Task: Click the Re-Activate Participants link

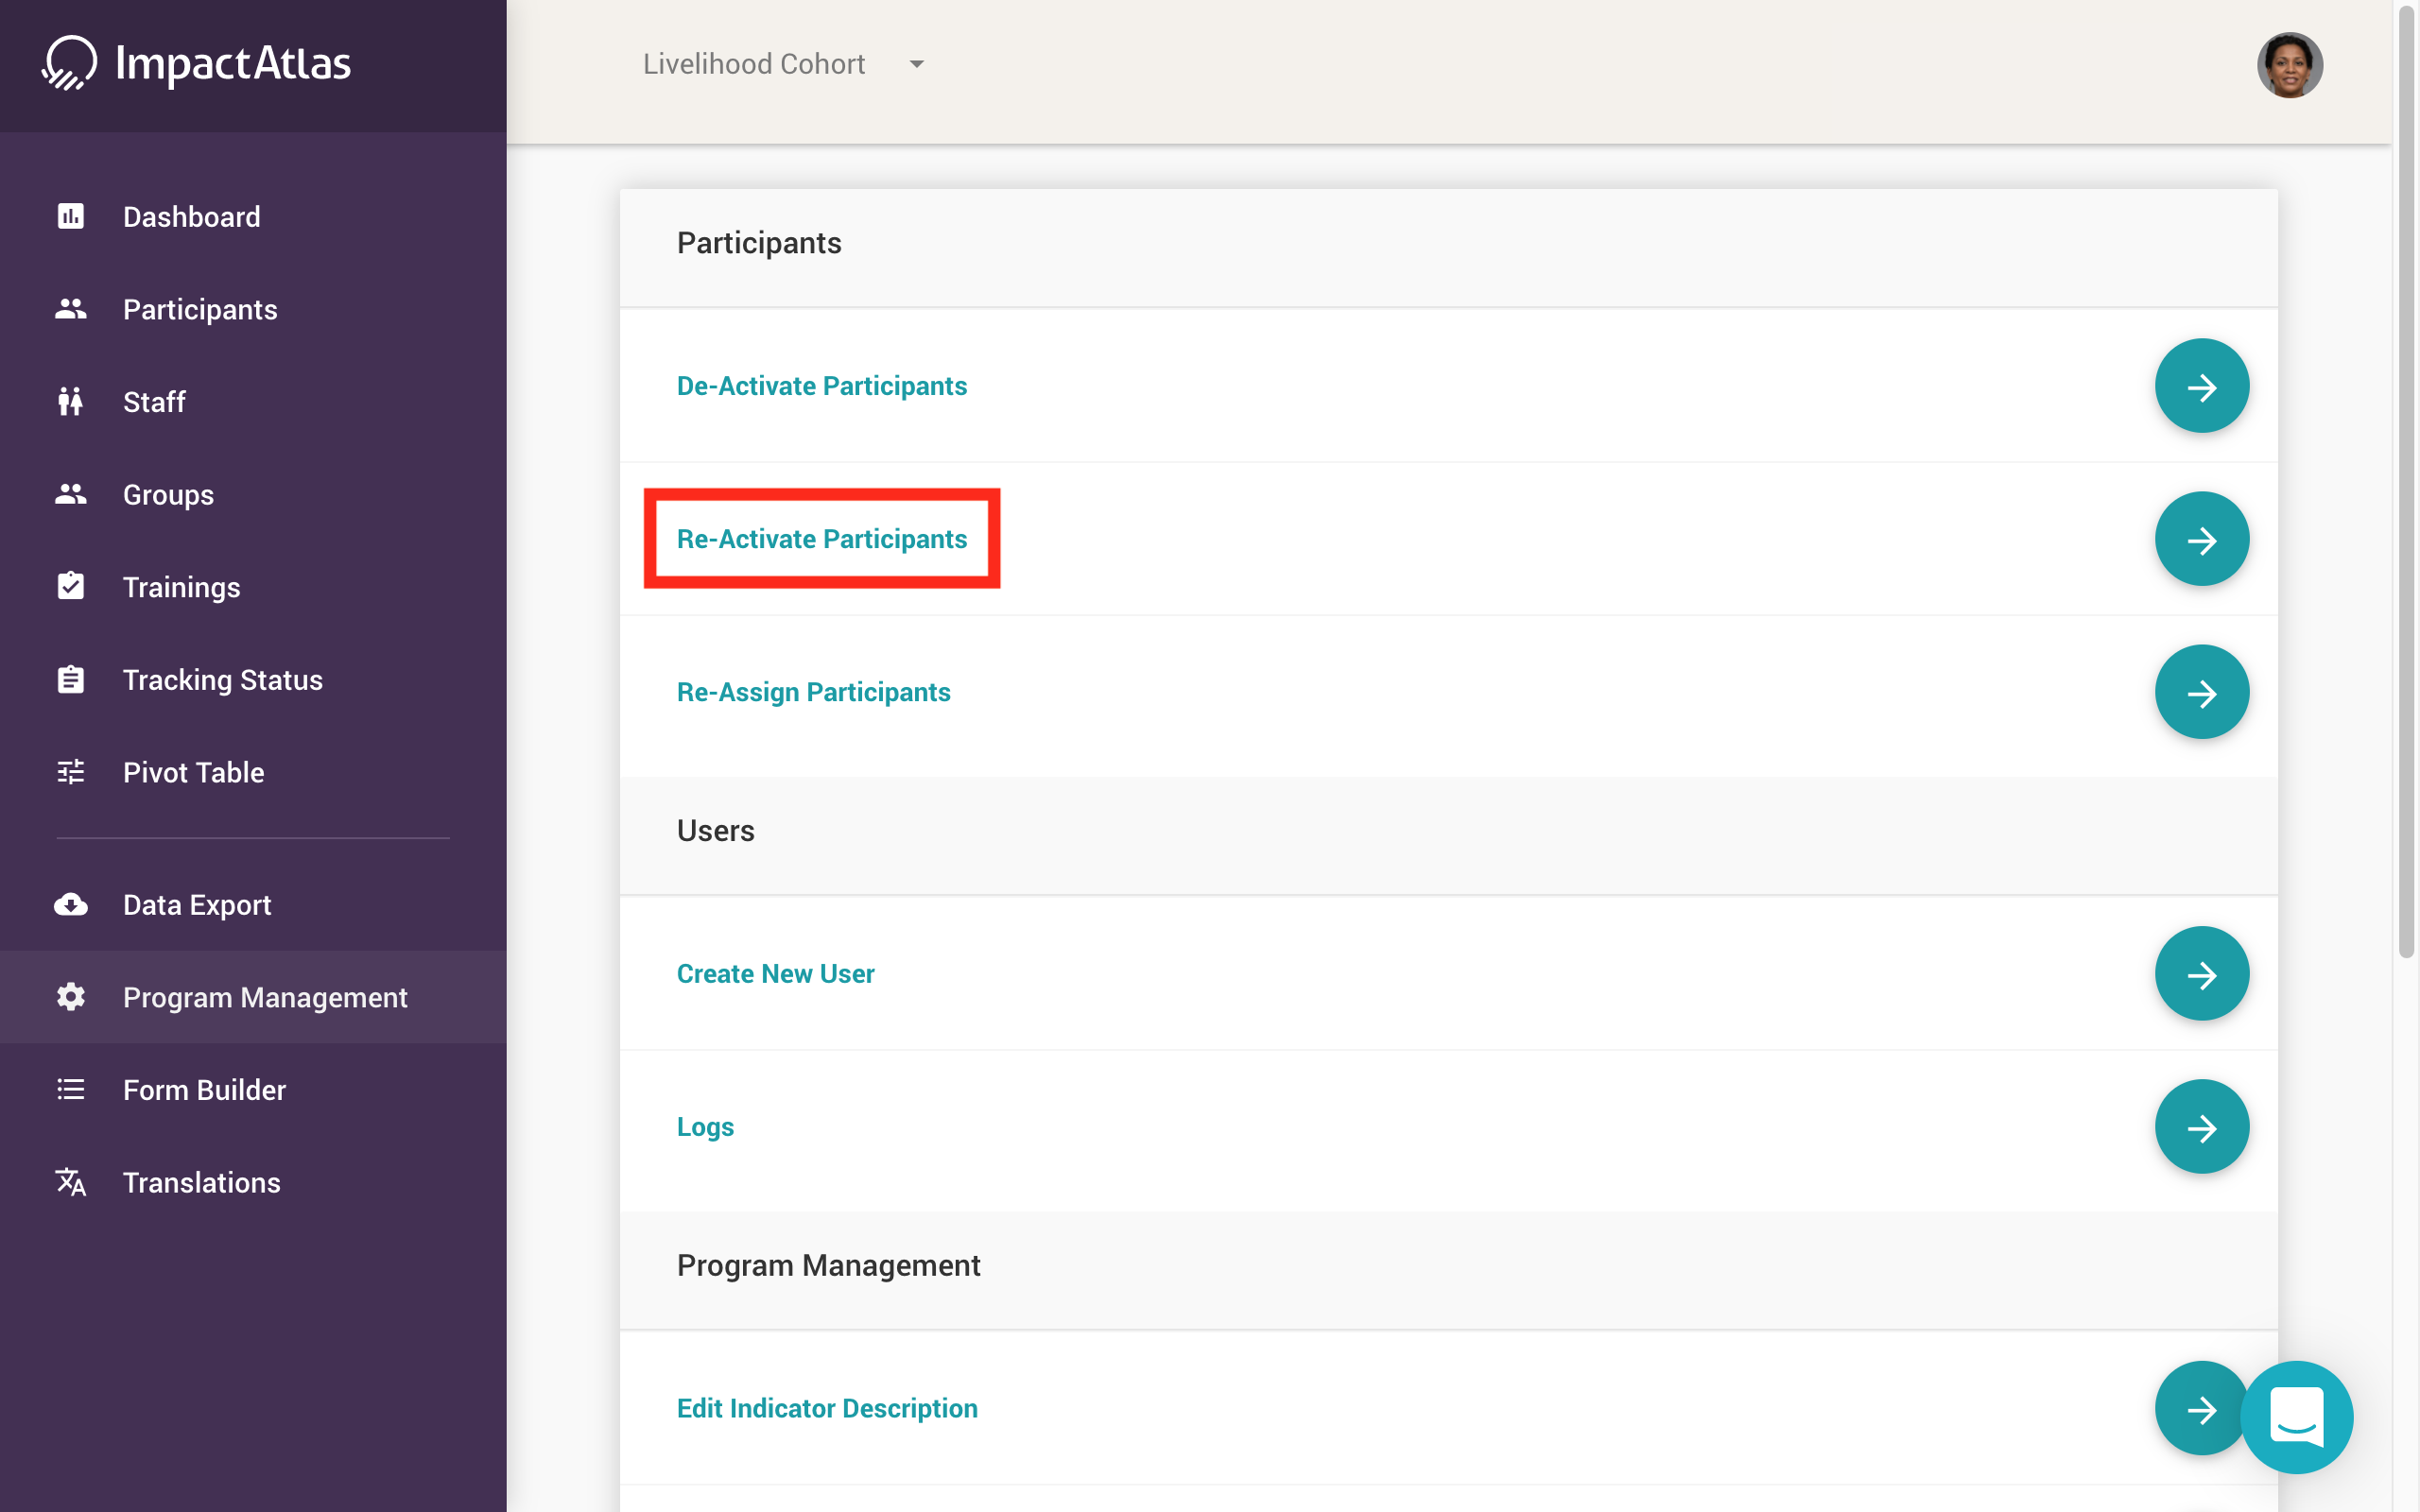Action: 821,539
